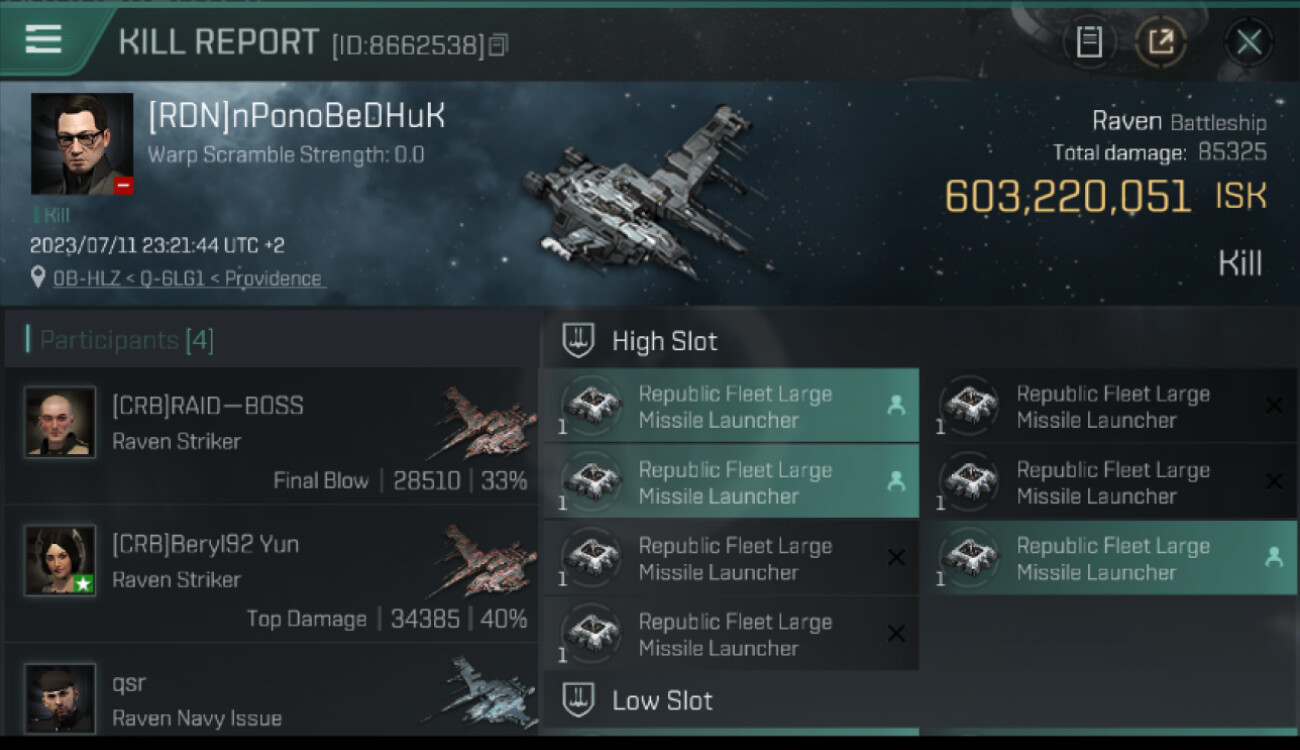Click RAID-BOSS Raven Striker ship icon
The width and height of the screenshot is (1300, 750).
pyautogui.click(x=483, y=423)
